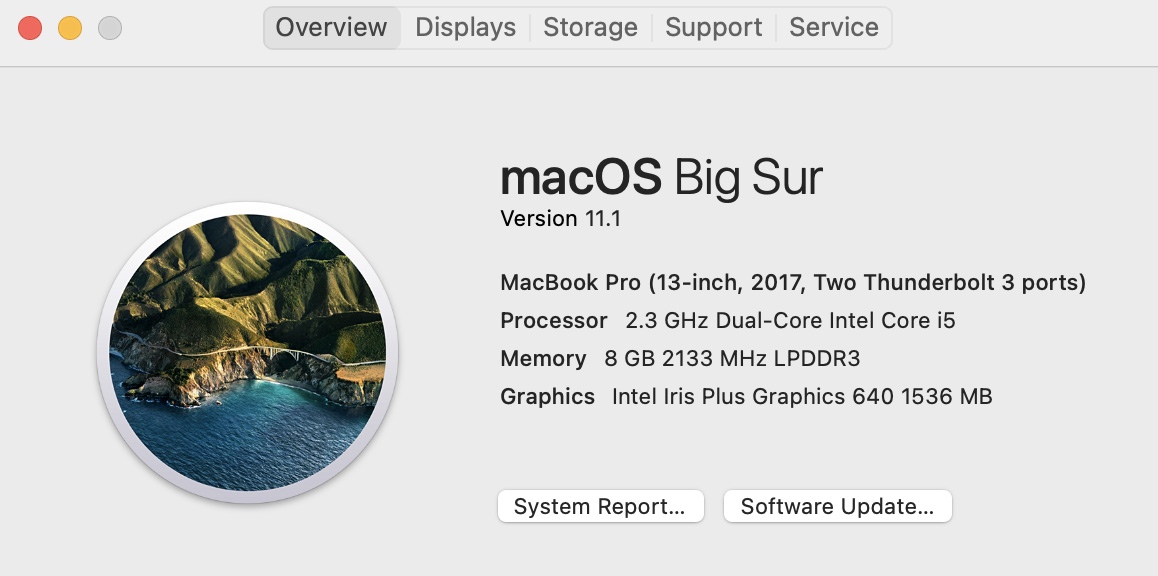This screenshot has width=1158, height=576.
Task: Click the Processor label
Action: click(554, 320)
